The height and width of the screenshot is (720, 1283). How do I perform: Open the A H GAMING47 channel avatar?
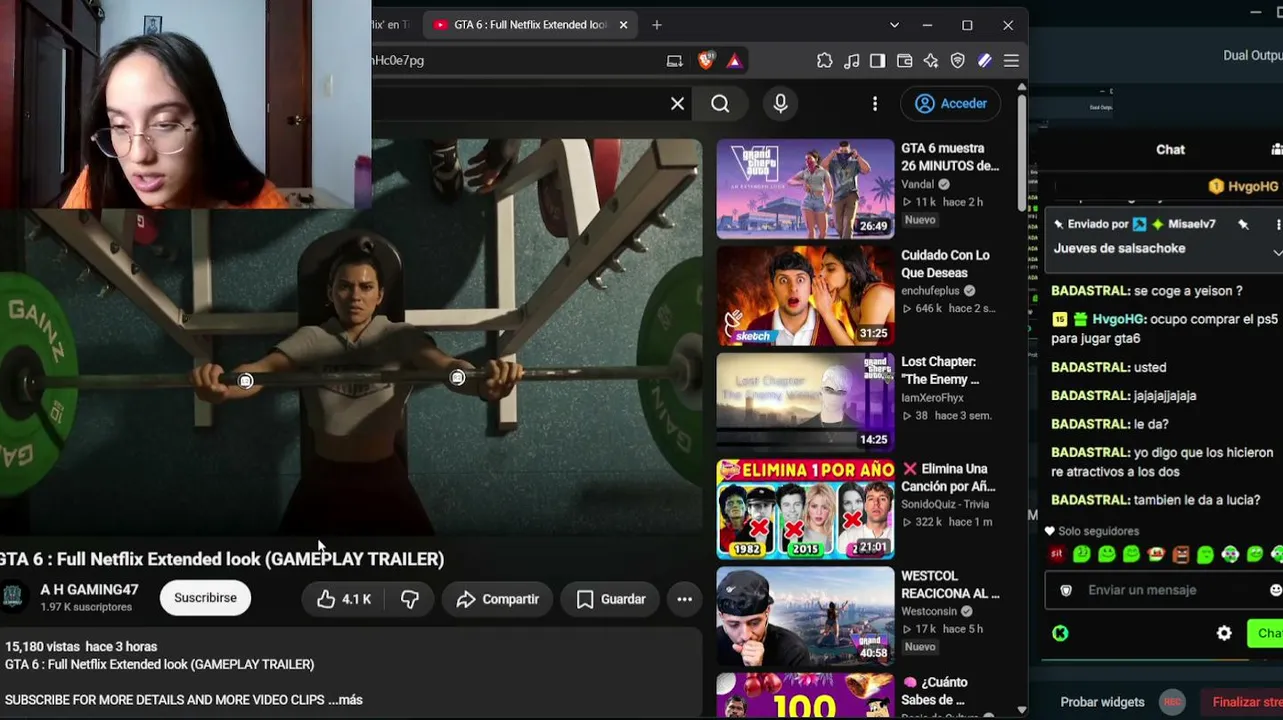coord(13,597)
